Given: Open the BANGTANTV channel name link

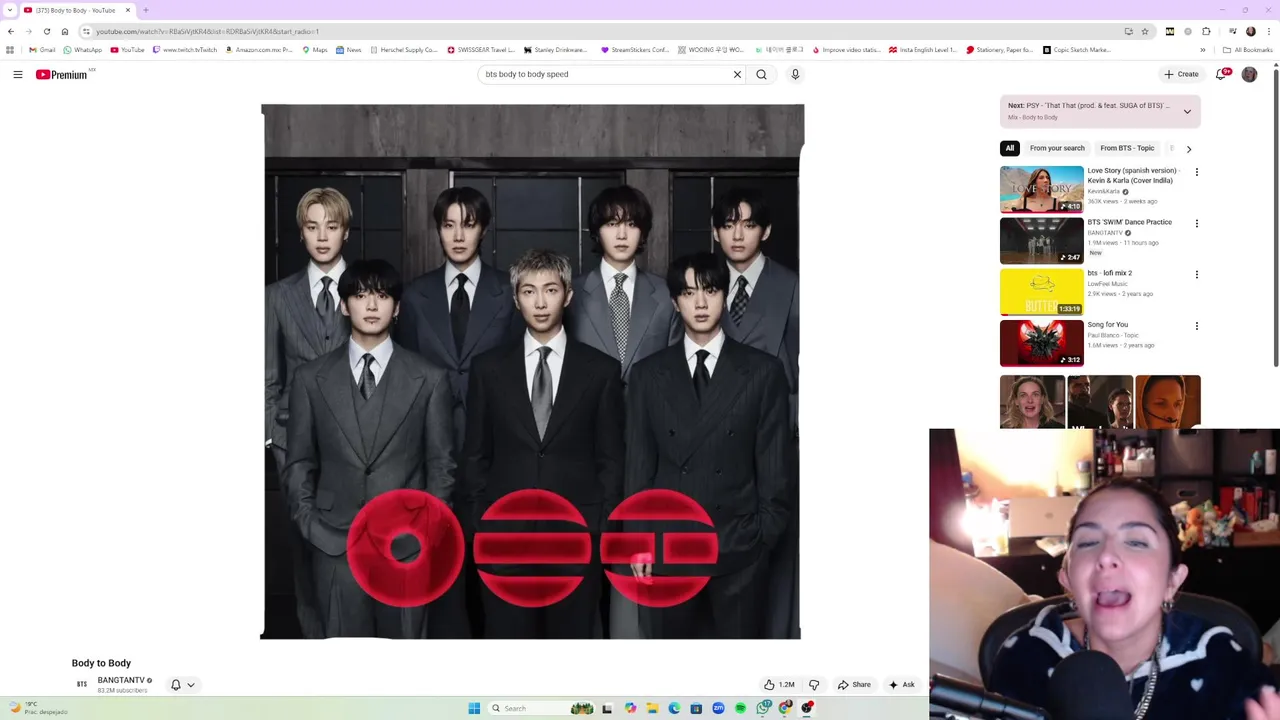Looking at the screenshot, I should (x=121, y=680).
